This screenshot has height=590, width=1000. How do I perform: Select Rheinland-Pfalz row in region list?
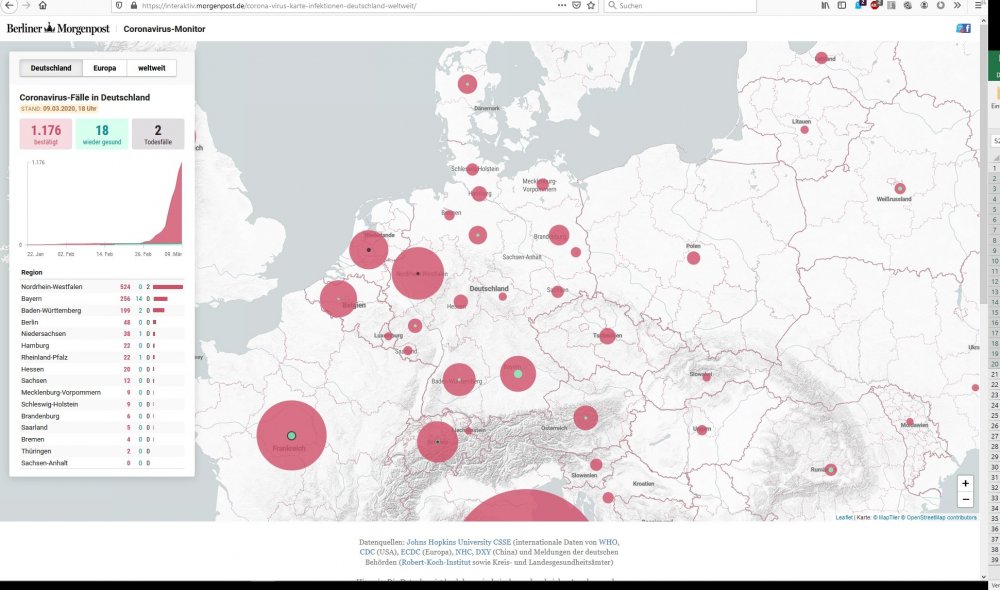point(102,357)
